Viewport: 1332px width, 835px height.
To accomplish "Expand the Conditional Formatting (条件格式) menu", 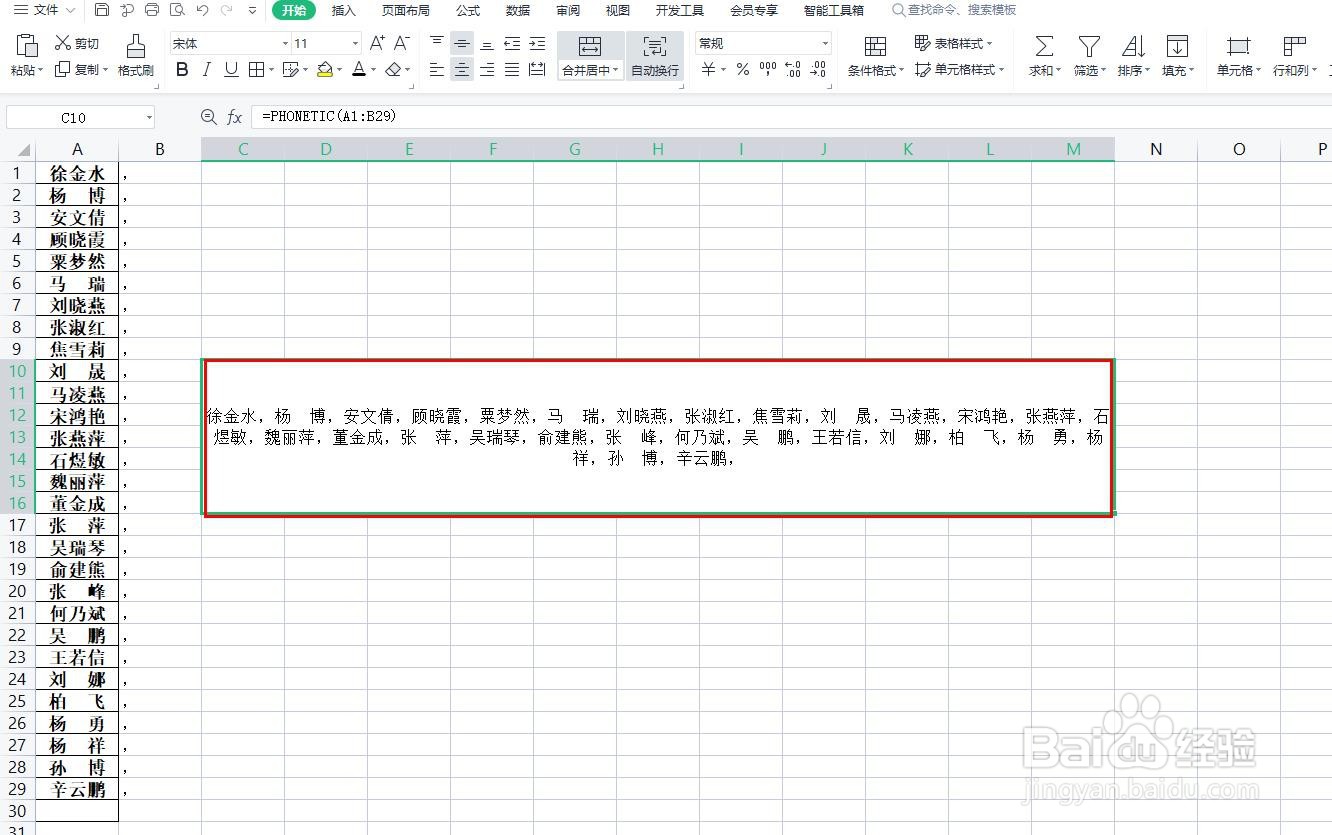I will (x=876, y=55).
